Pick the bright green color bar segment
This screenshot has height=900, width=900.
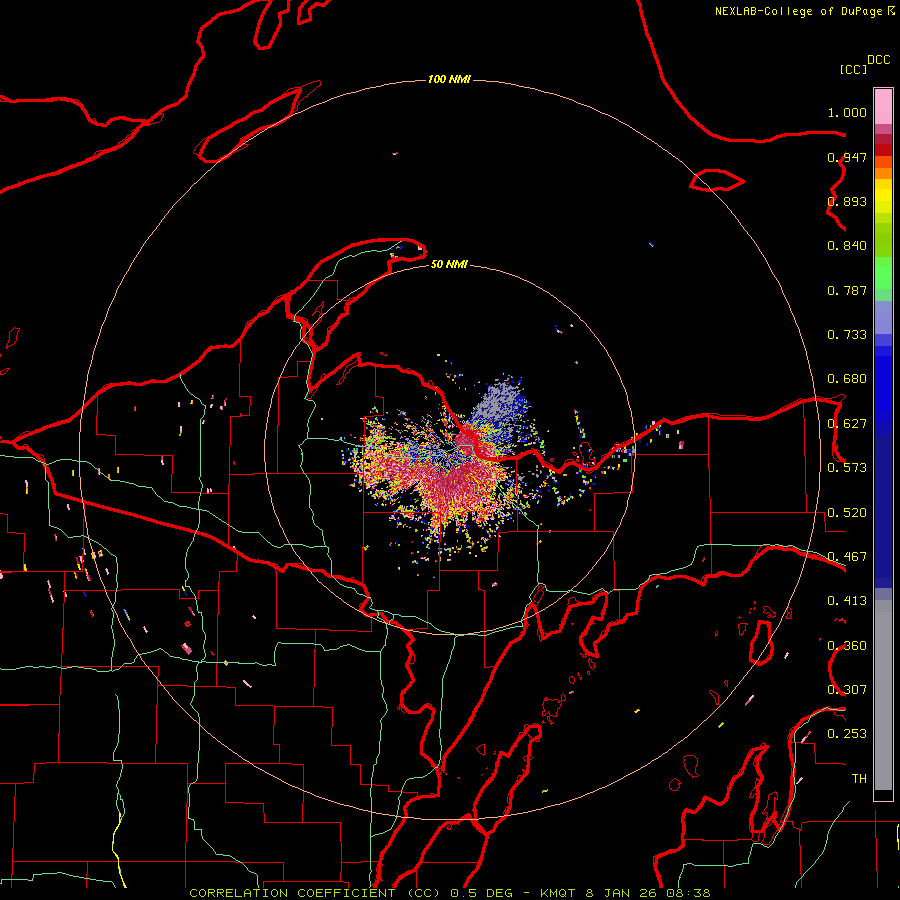pyautogui.click(x=883, y=273)
